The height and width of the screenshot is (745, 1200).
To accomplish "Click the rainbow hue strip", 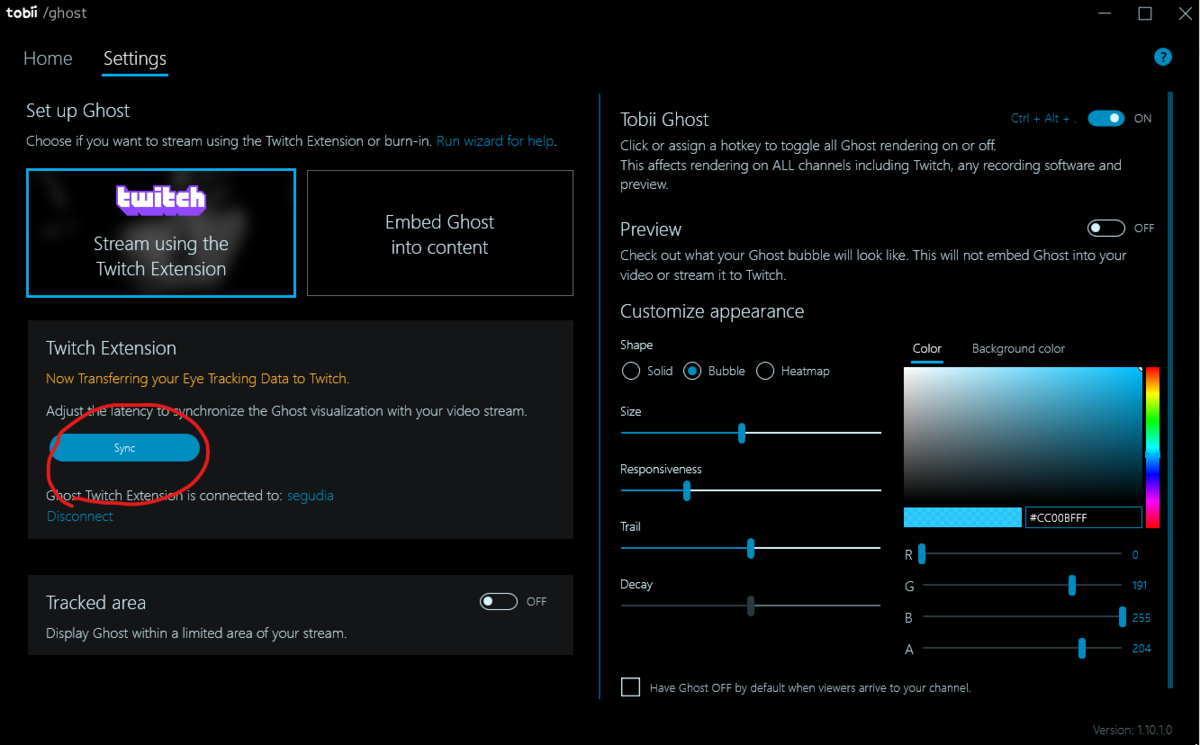I will (x=1152, y=447).
